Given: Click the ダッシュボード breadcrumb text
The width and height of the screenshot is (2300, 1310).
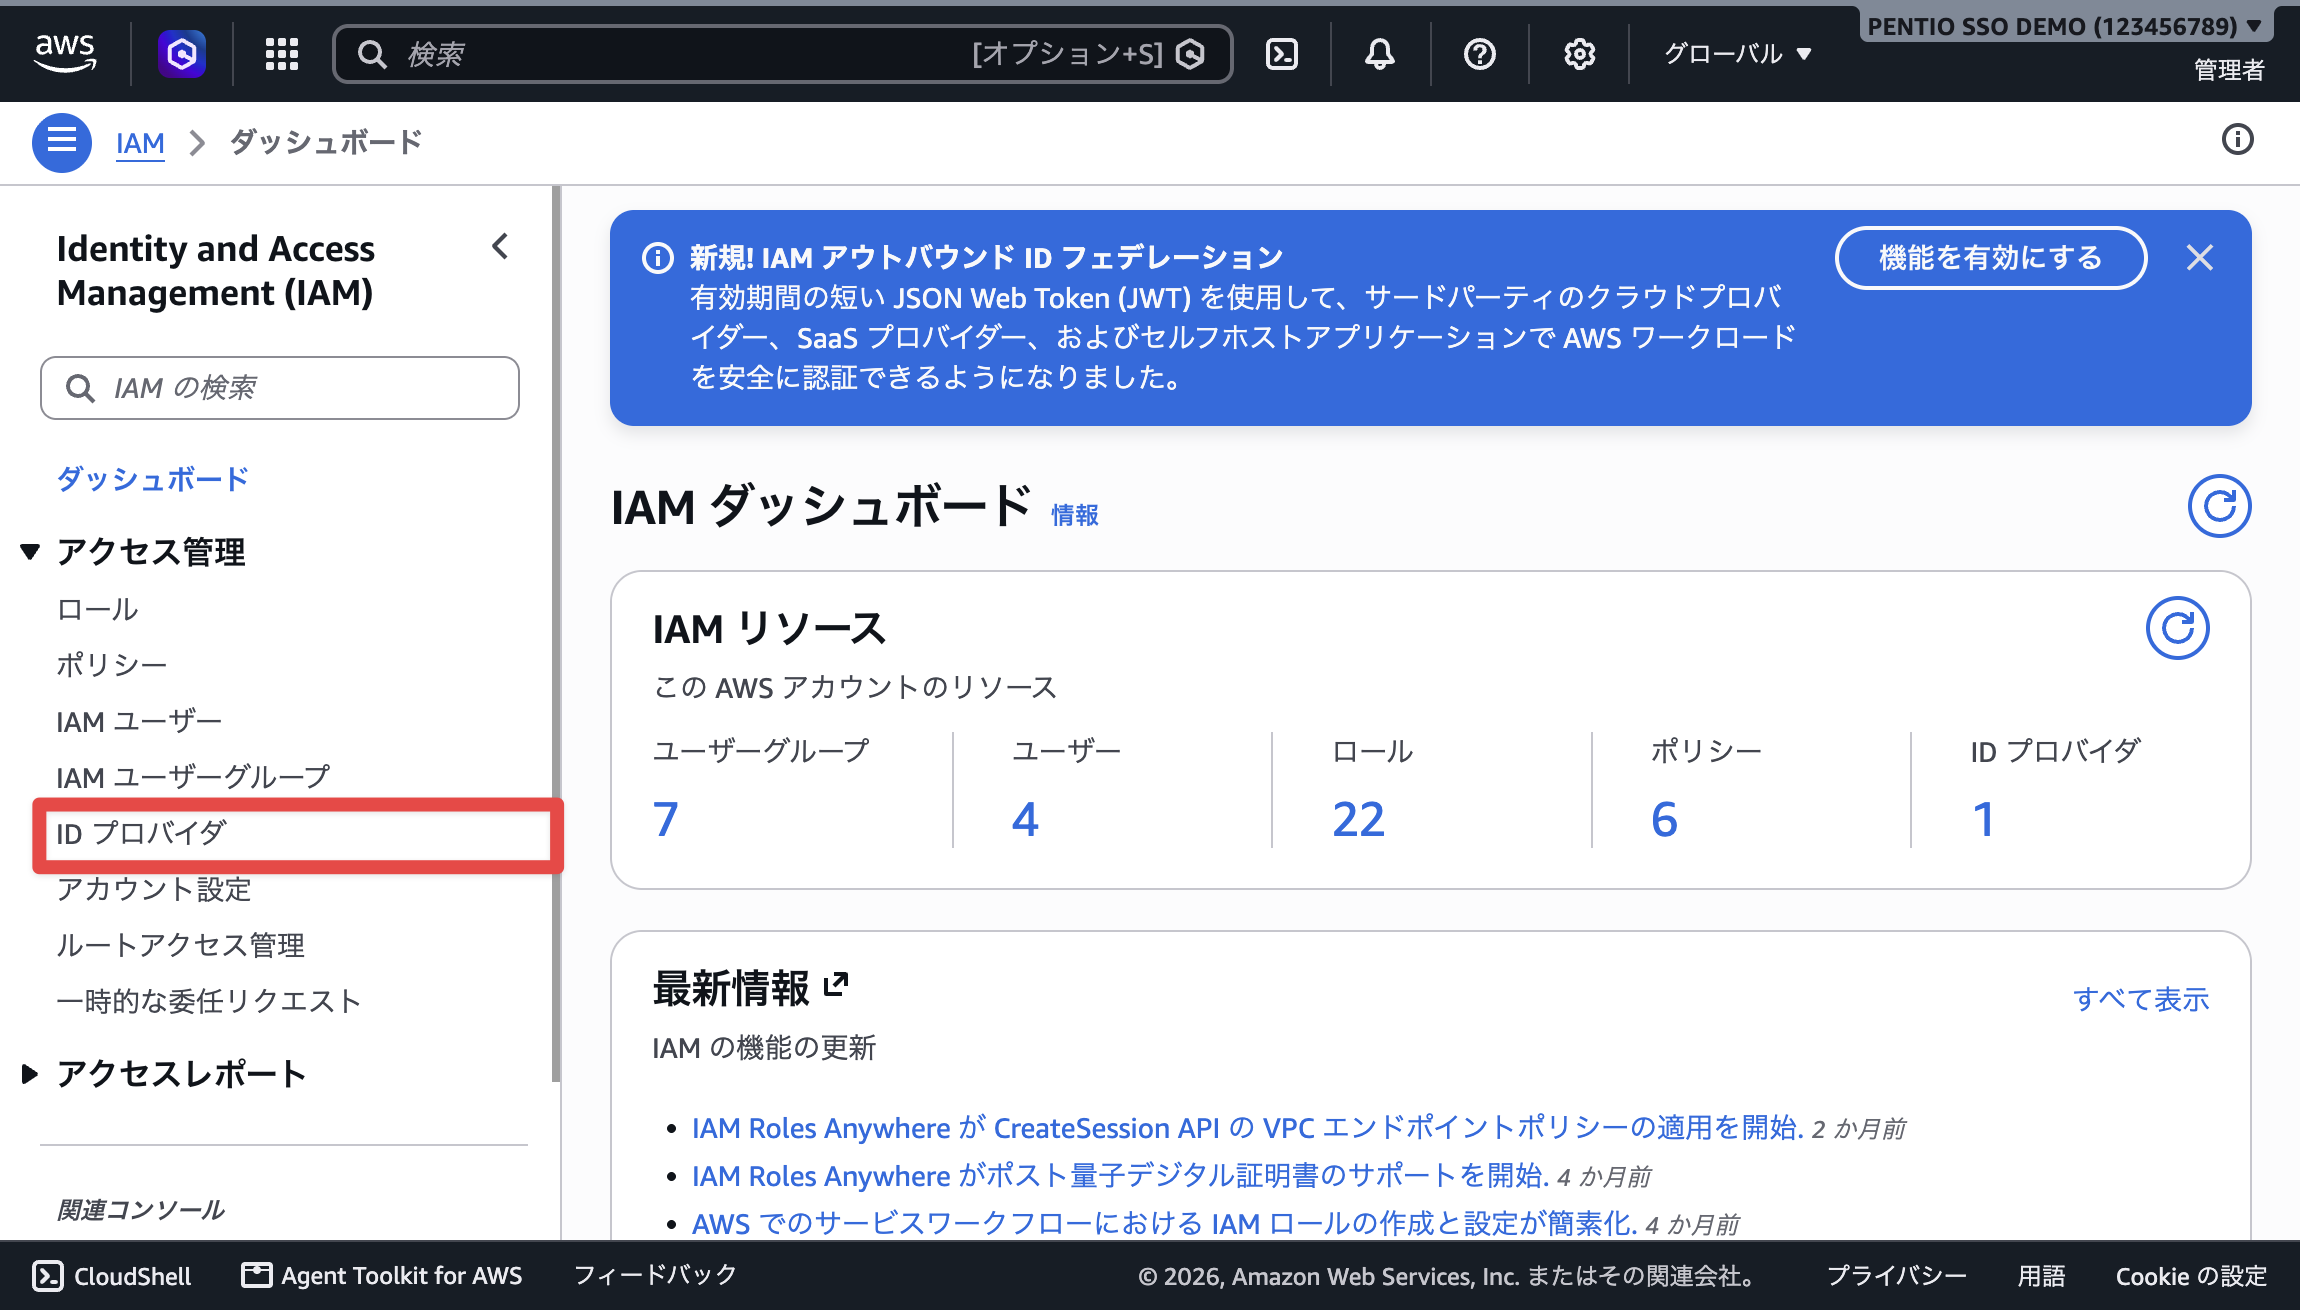Looking at the screenshot, I should (x=326, y=142).
